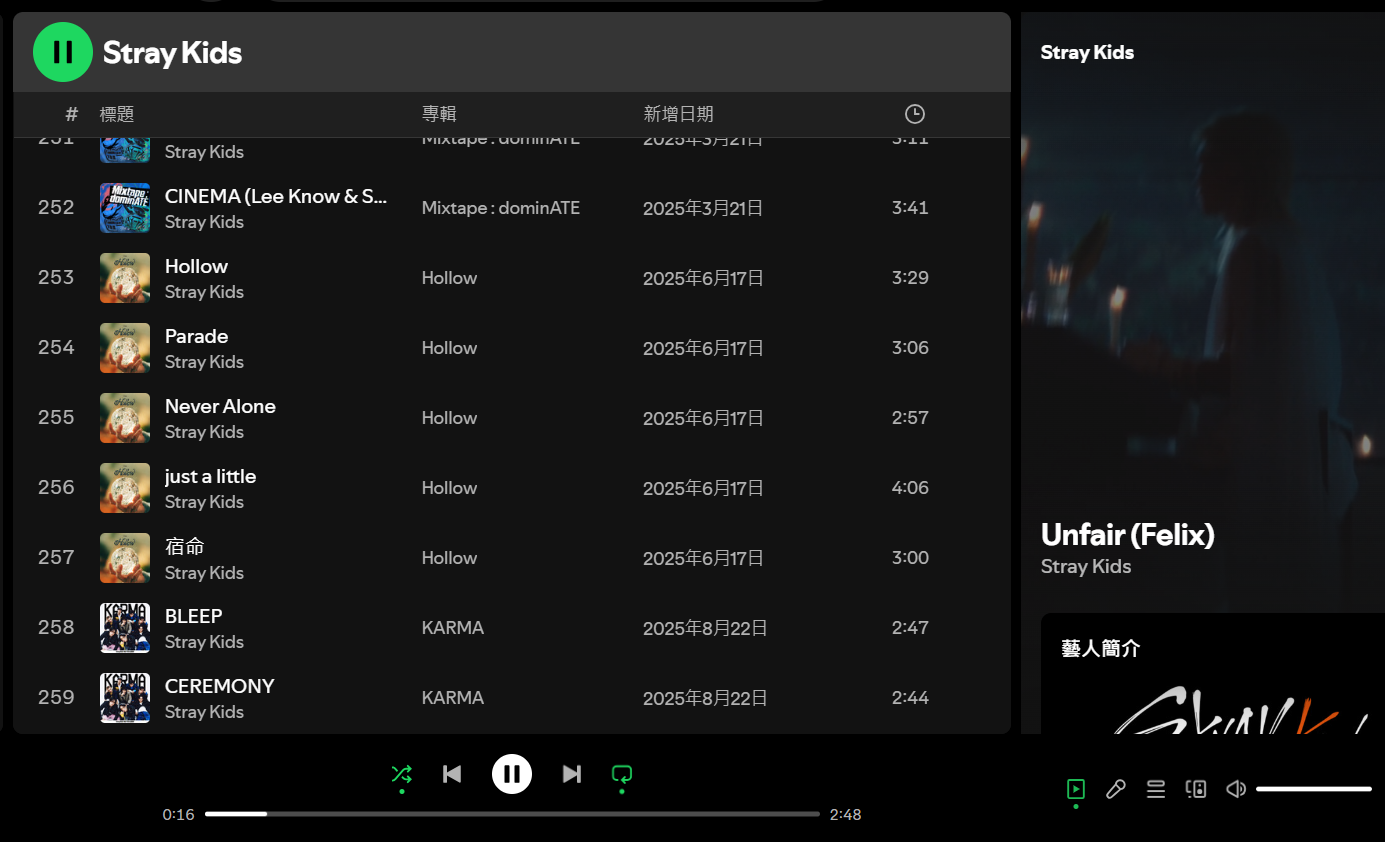The image size is (1385, 842).
Task: Sort by 標題 column header
Action: [x=117, y=114]
